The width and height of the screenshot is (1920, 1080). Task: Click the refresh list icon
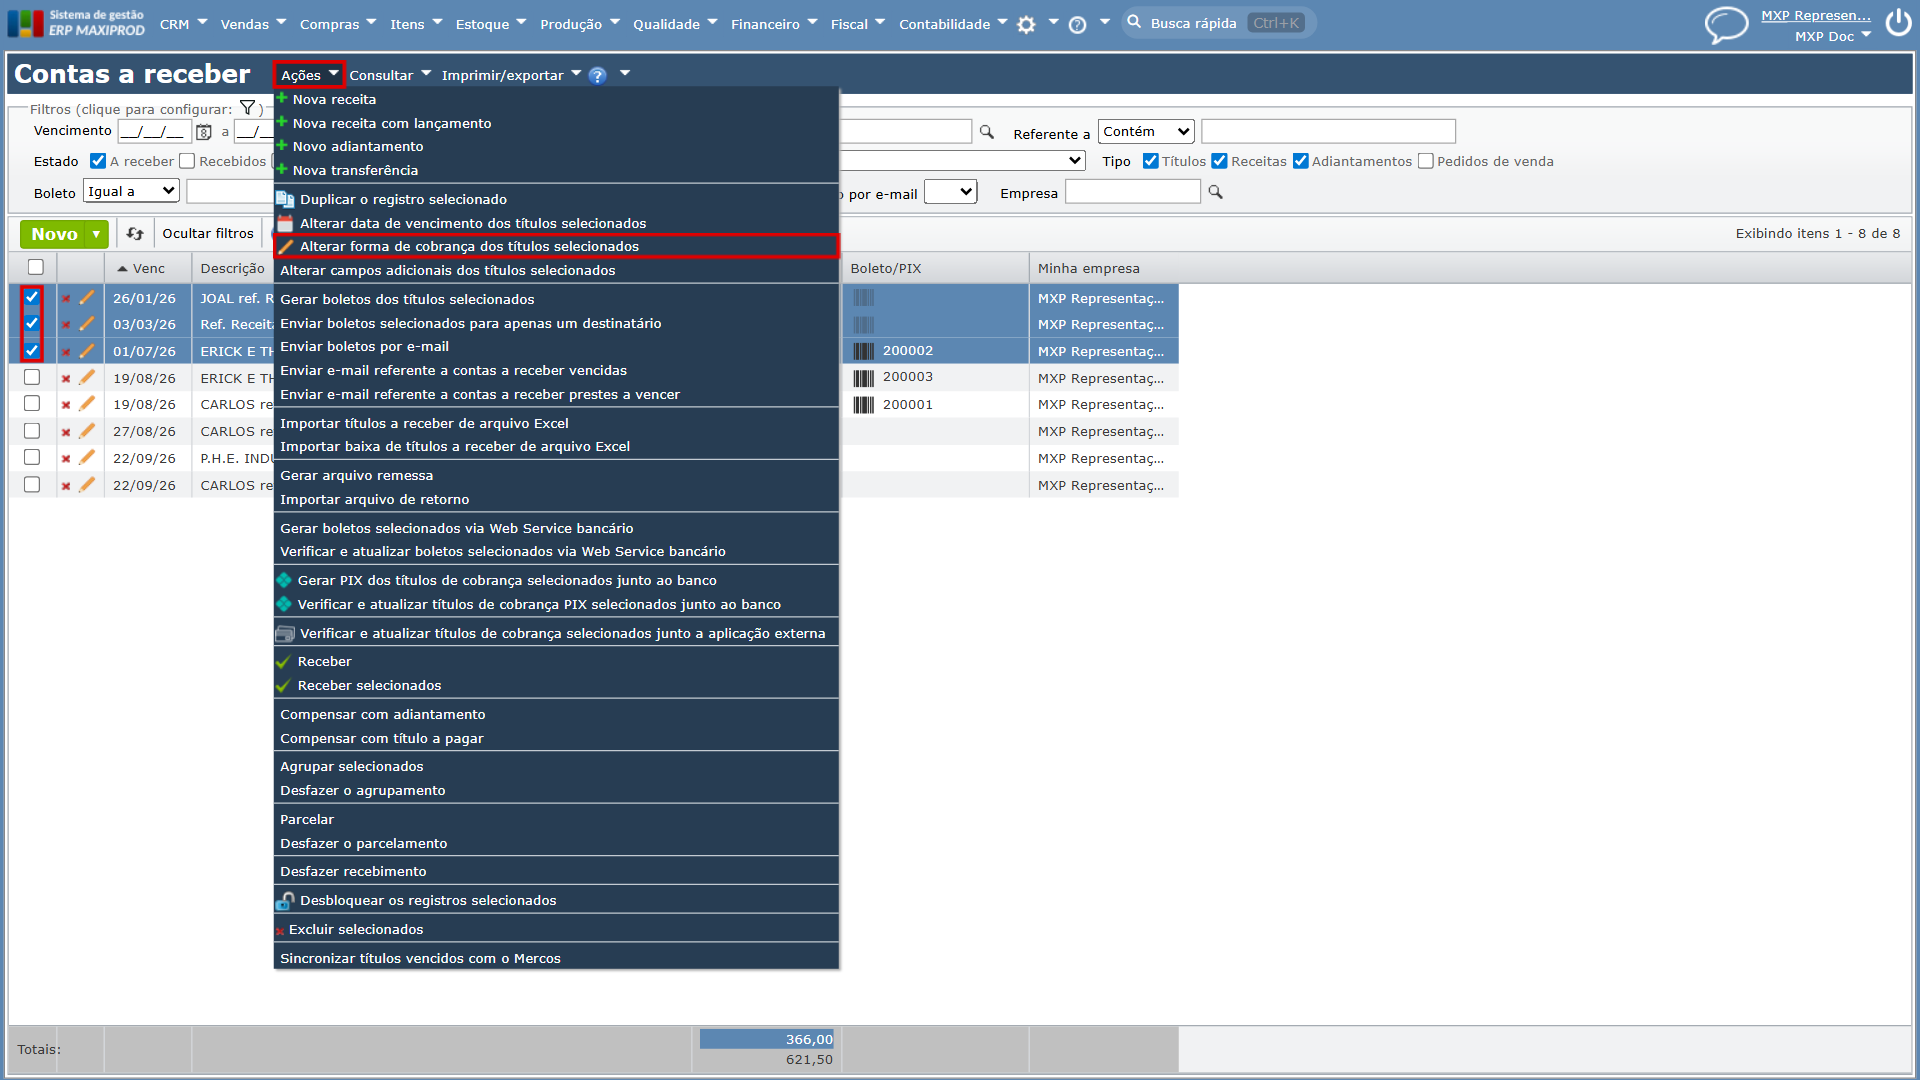coord(135,234)
